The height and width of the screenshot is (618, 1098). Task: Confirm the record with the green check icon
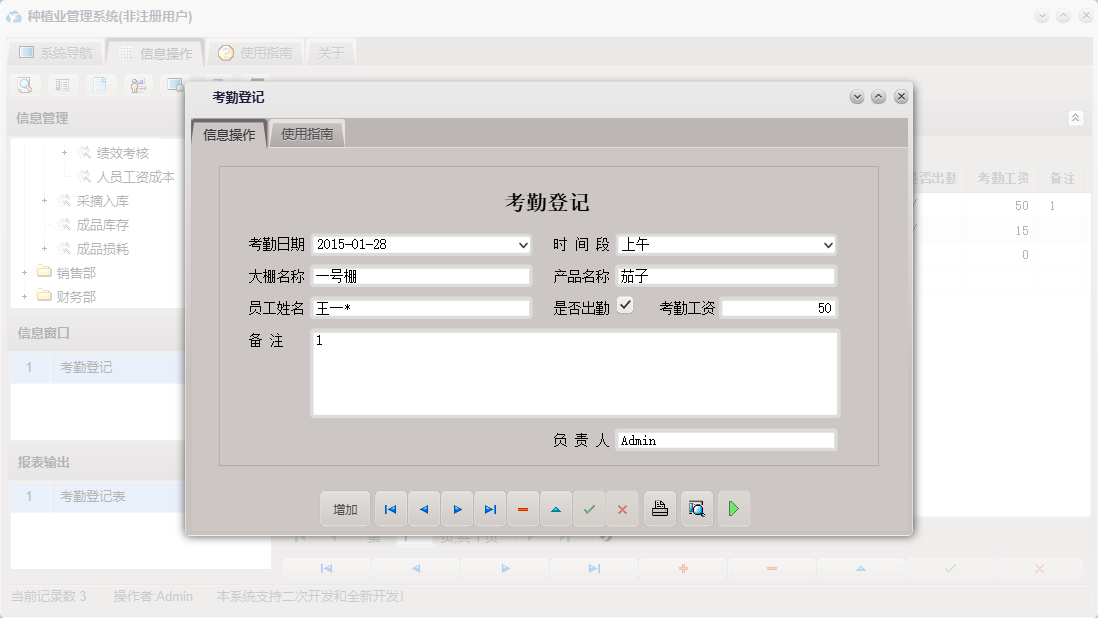pyautogui.click(x=589, y=509)
